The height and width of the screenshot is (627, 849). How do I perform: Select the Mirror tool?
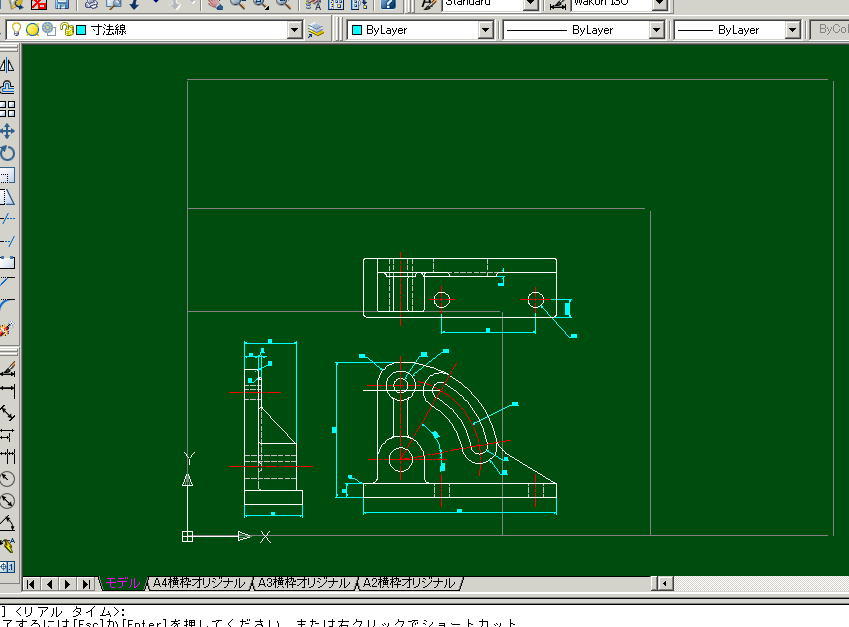point(7,65)
